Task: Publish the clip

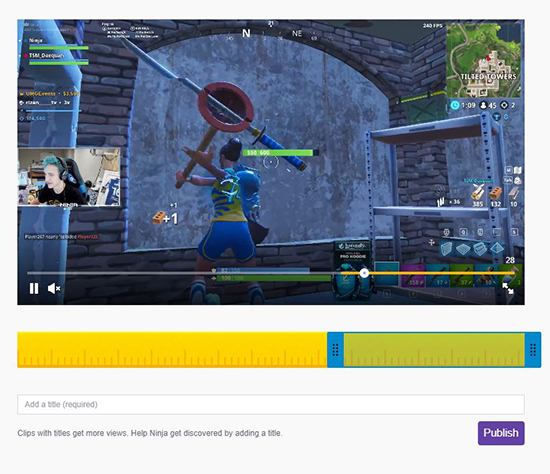Action: pos(501,433)
